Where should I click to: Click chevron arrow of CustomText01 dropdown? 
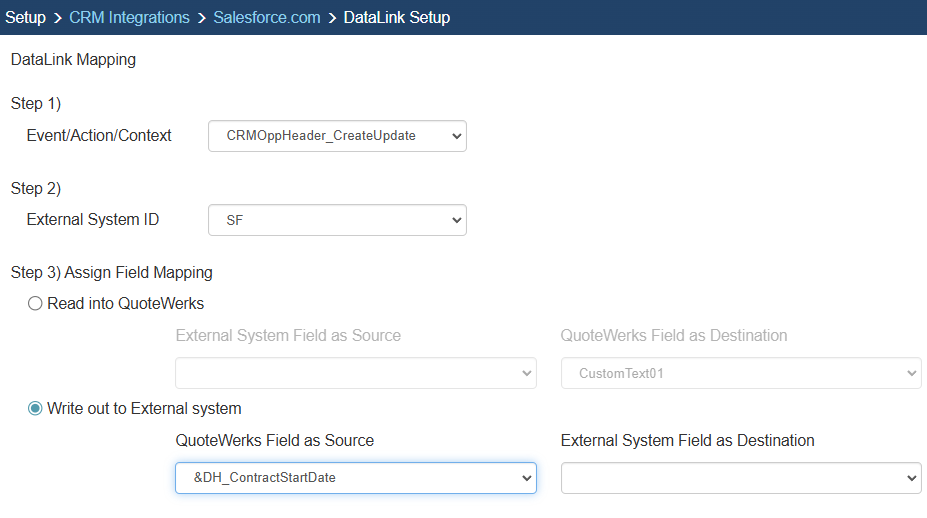point(910,374)
